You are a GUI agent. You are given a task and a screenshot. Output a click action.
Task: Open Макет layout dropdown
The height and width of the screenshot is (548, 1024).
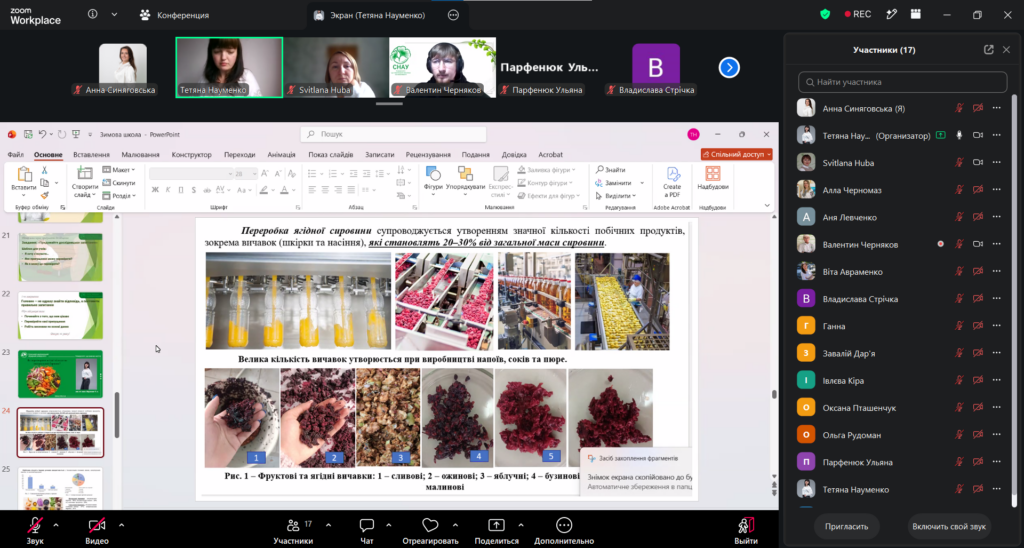click(119, 170)
